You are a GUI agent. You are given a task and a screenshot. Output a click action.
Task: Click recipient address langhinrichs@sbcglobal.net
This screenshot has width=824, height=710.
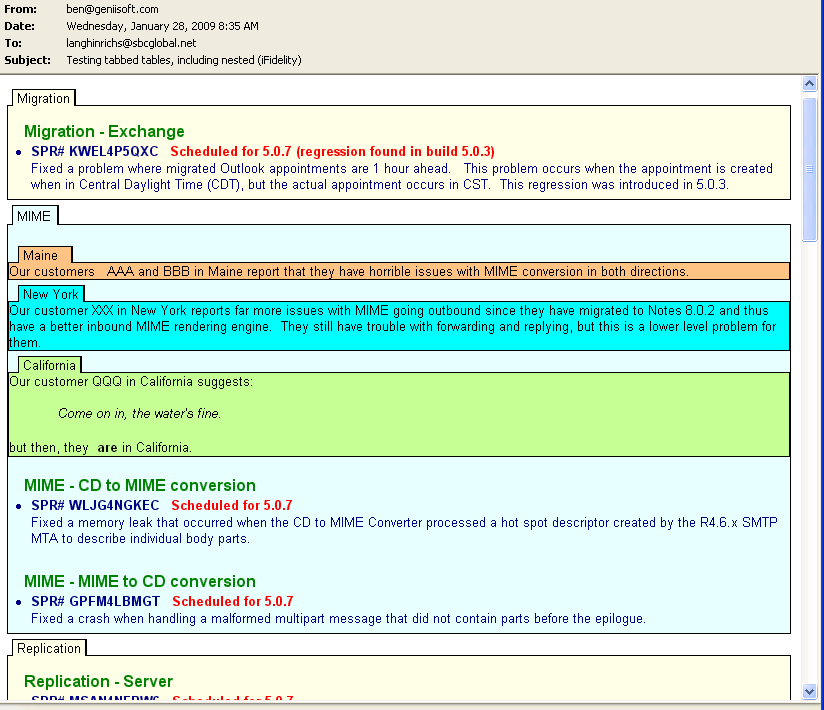coord(131,43)
